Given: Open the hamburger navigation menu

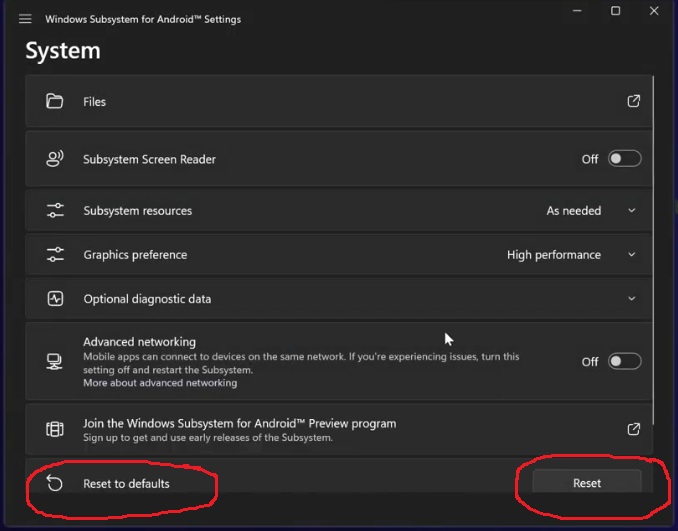Looking at the screenshot, I should 25,19.
